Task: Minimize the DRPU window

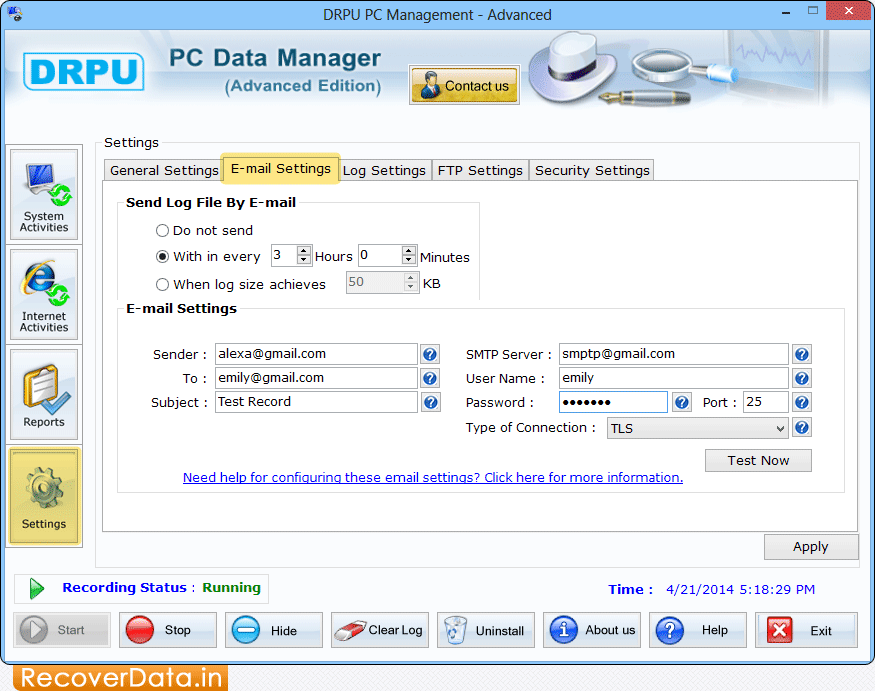Action: pos(786,12)
